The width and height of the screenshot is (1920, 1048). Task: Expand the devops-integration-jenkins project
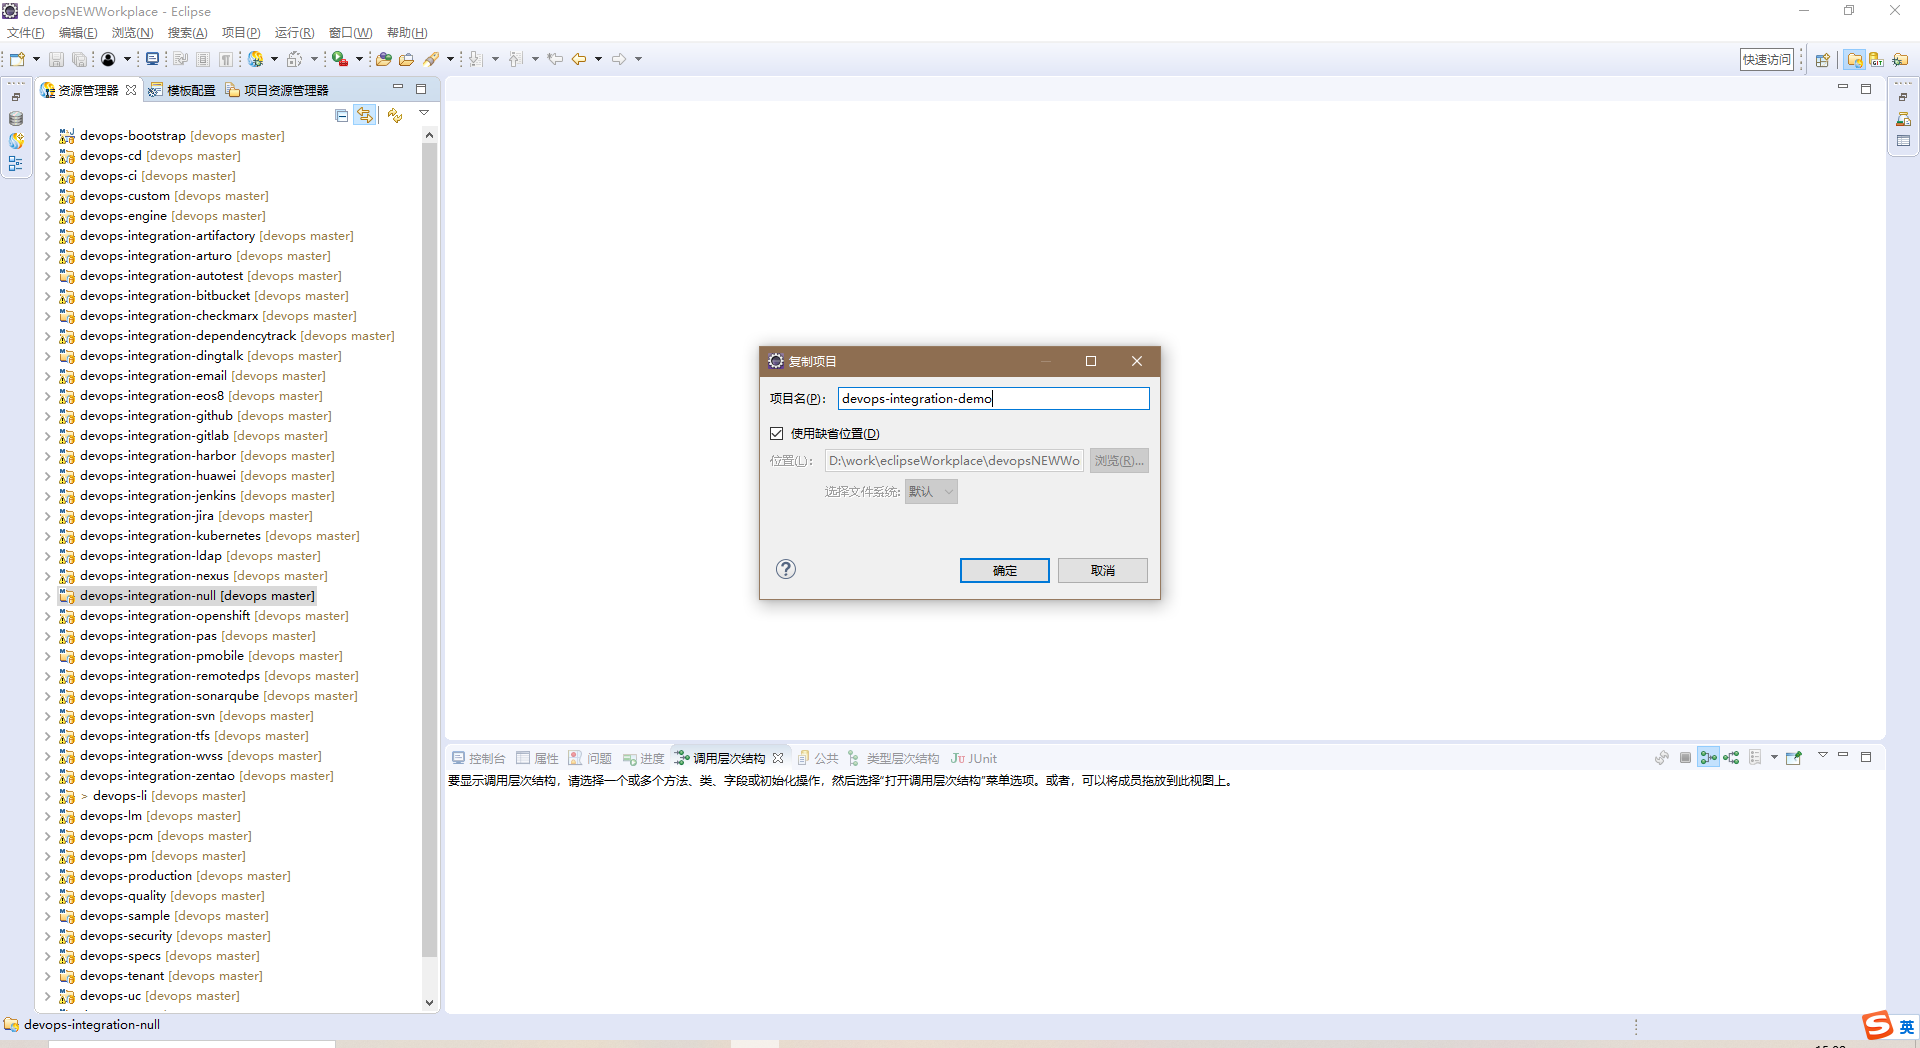(x=47, y=496)
